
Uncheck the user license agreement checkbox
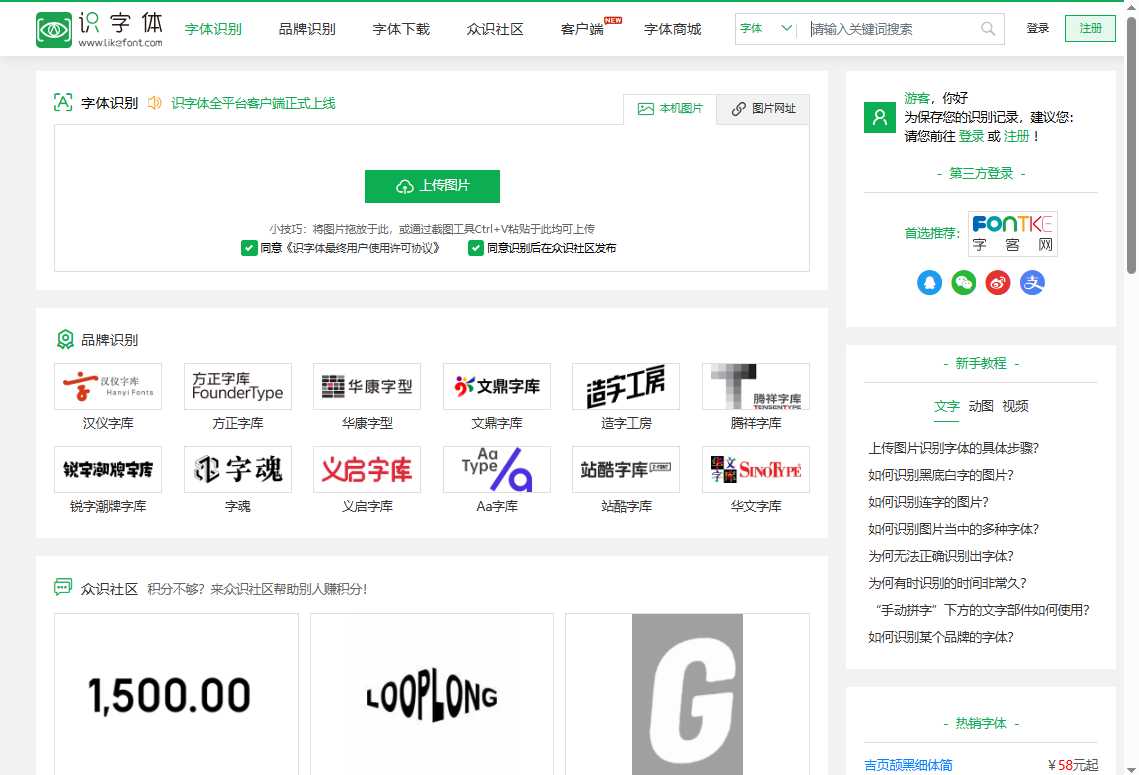(x=250, y=248)
